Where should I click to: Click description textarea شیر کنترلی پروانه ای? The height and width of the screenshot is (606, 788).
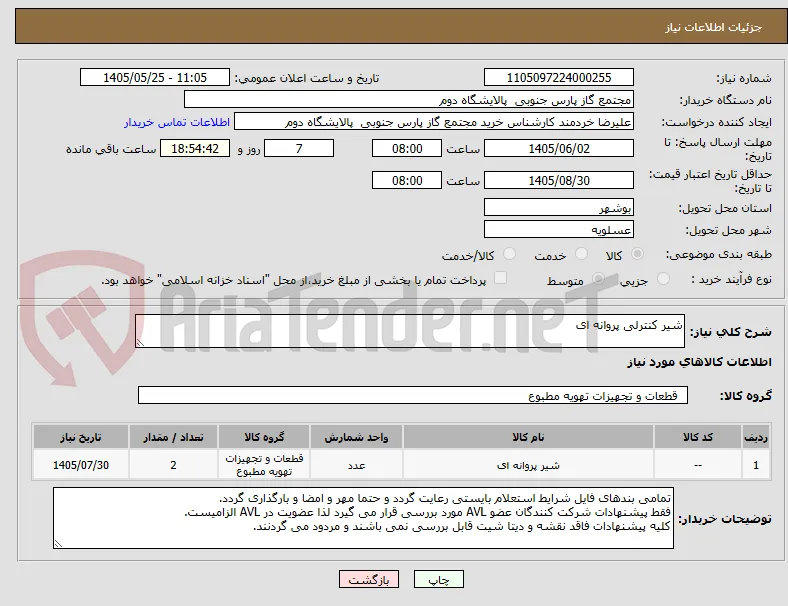(410, 331)
